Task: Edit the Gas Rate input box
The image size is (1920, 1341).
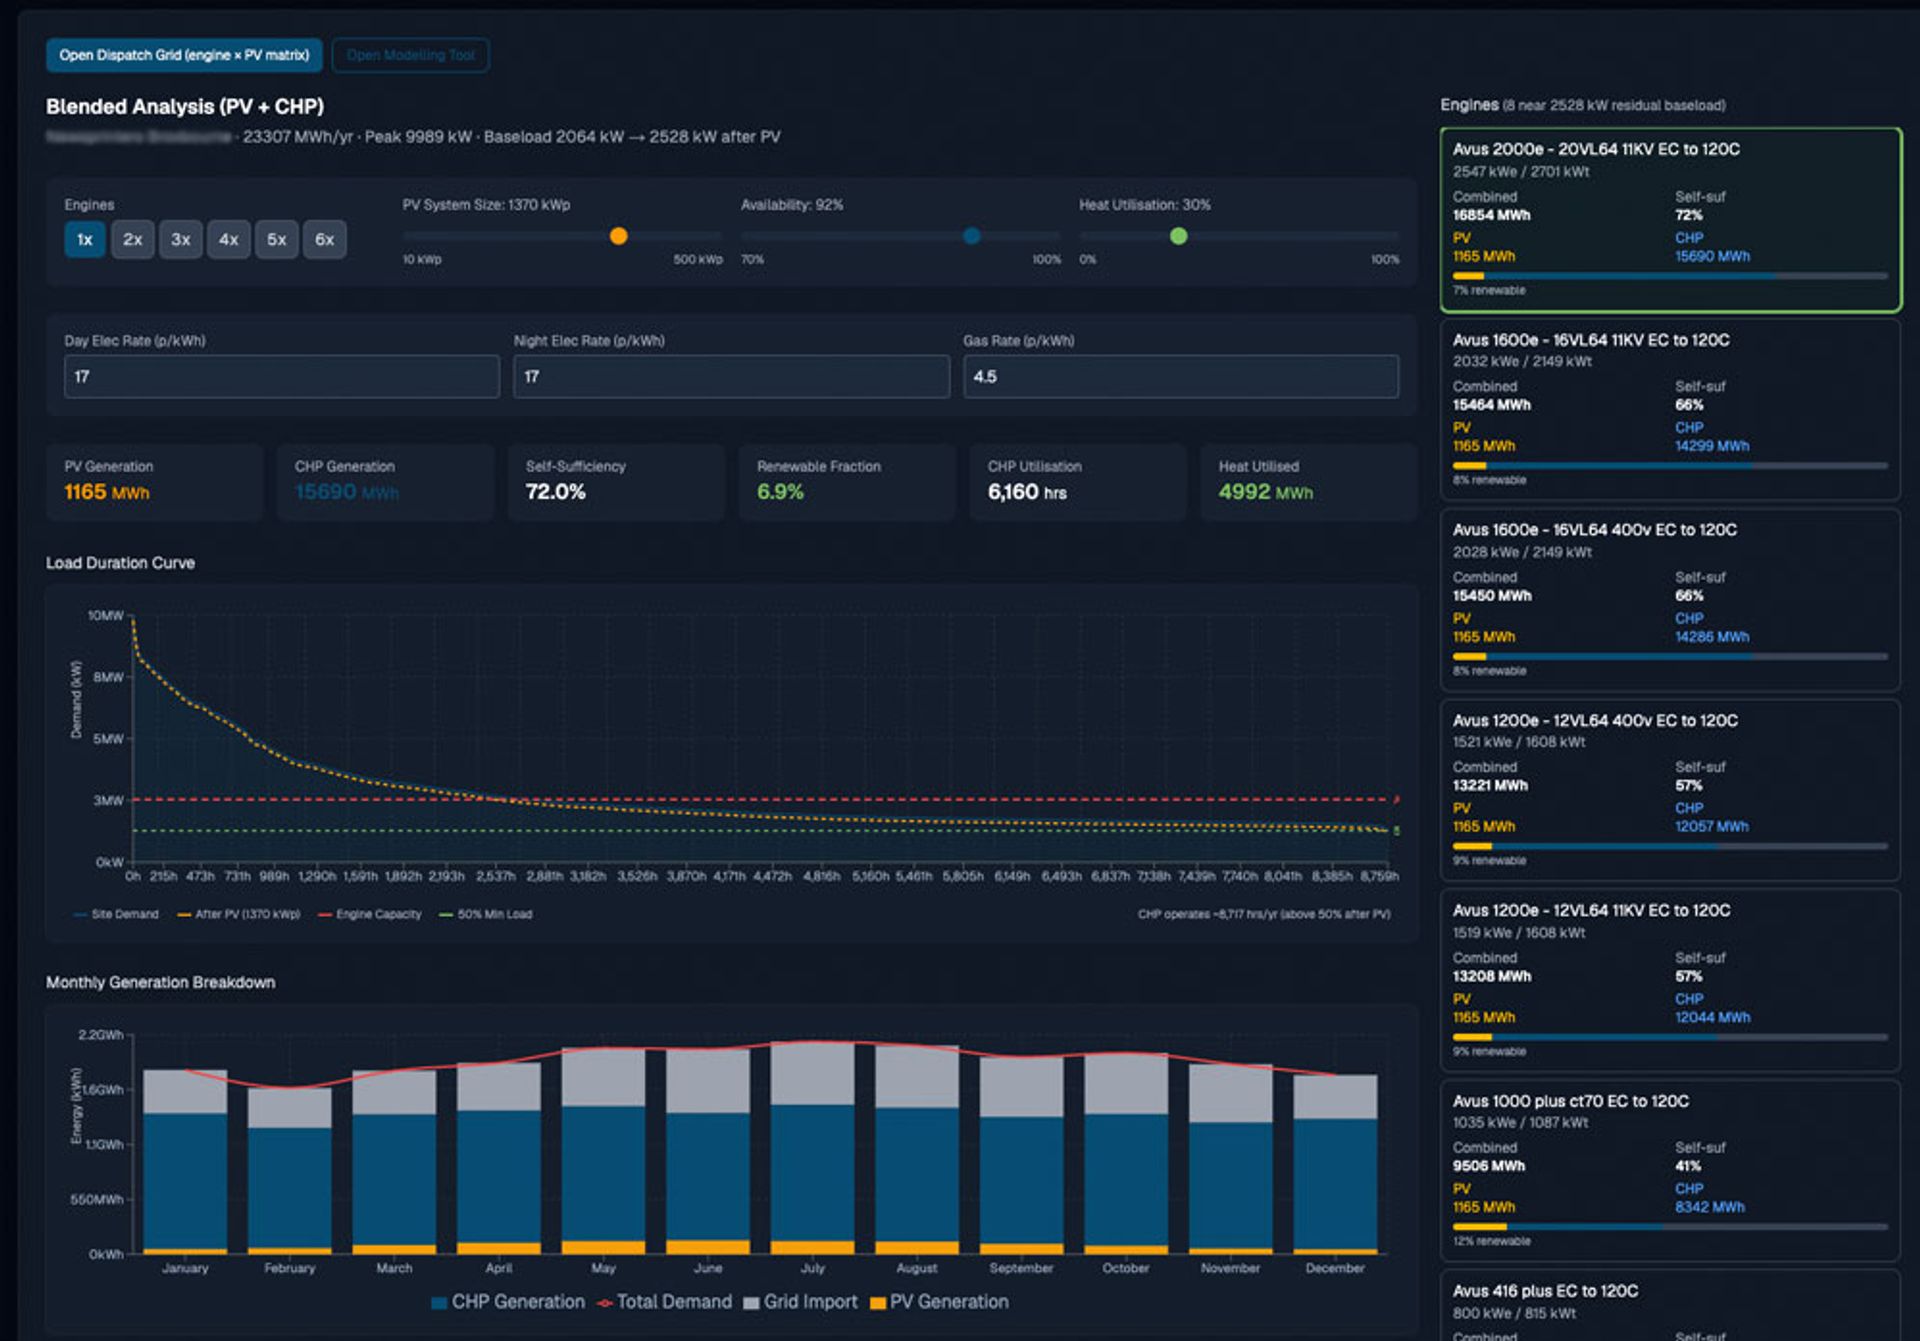Action: tap(1181, 377)
